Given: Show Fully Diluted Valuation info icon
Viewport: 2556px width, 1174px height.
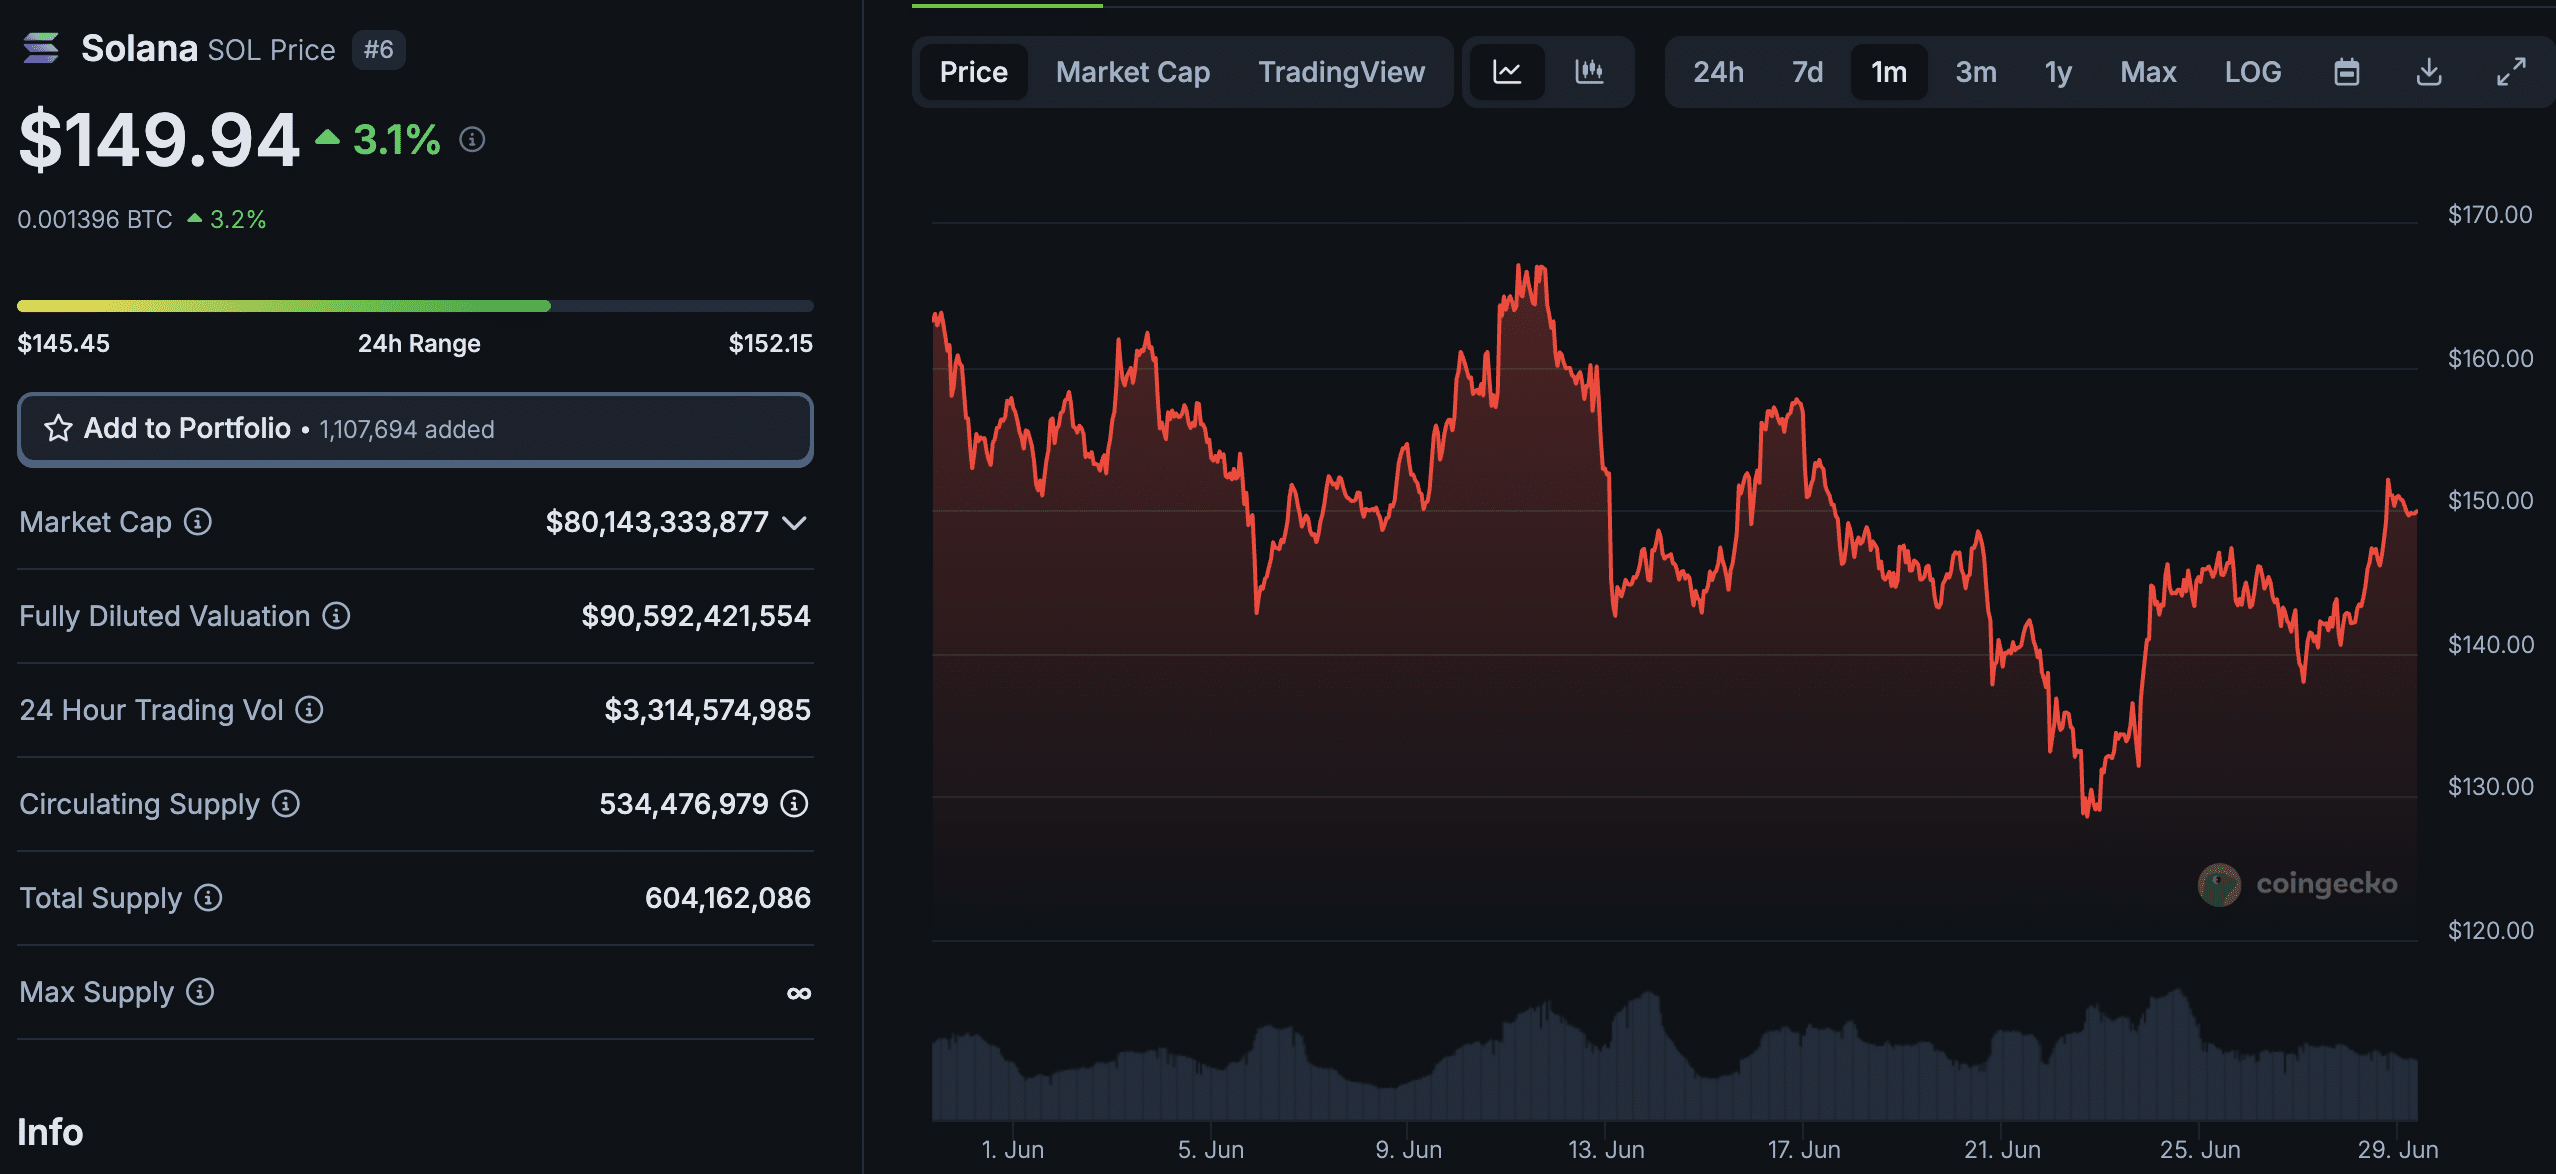Looking at the screenshot, I should [x=336, y=615].
